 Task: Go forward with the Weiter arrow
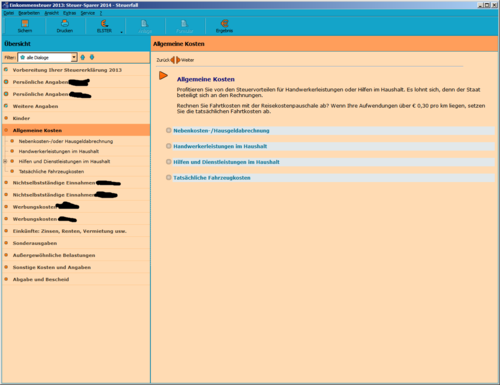(x=178, y=60)
